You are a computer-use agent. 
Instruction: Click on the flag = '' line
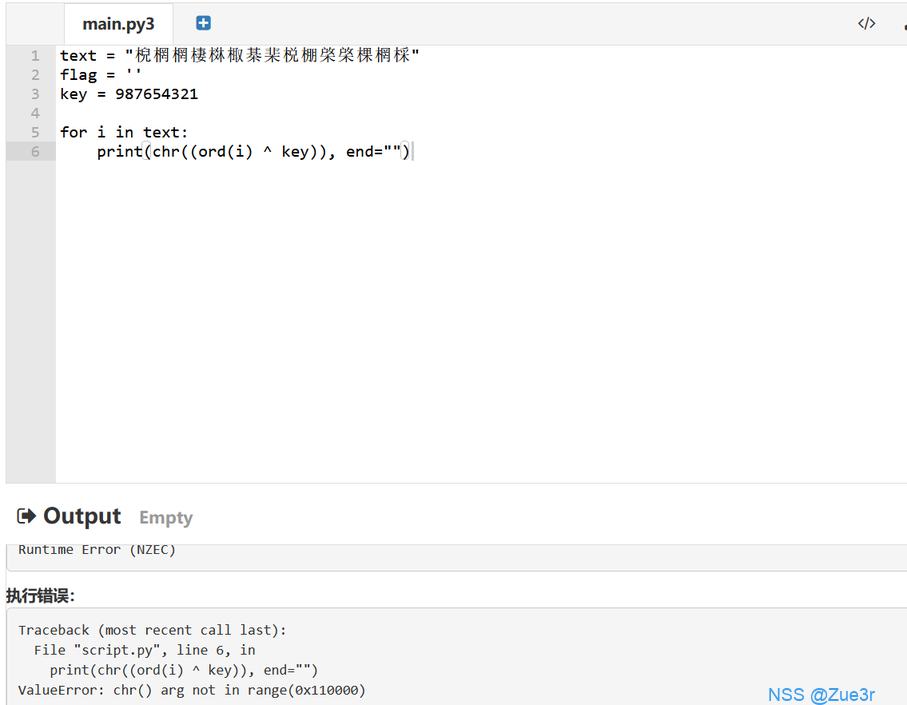[x=101, y=75]
